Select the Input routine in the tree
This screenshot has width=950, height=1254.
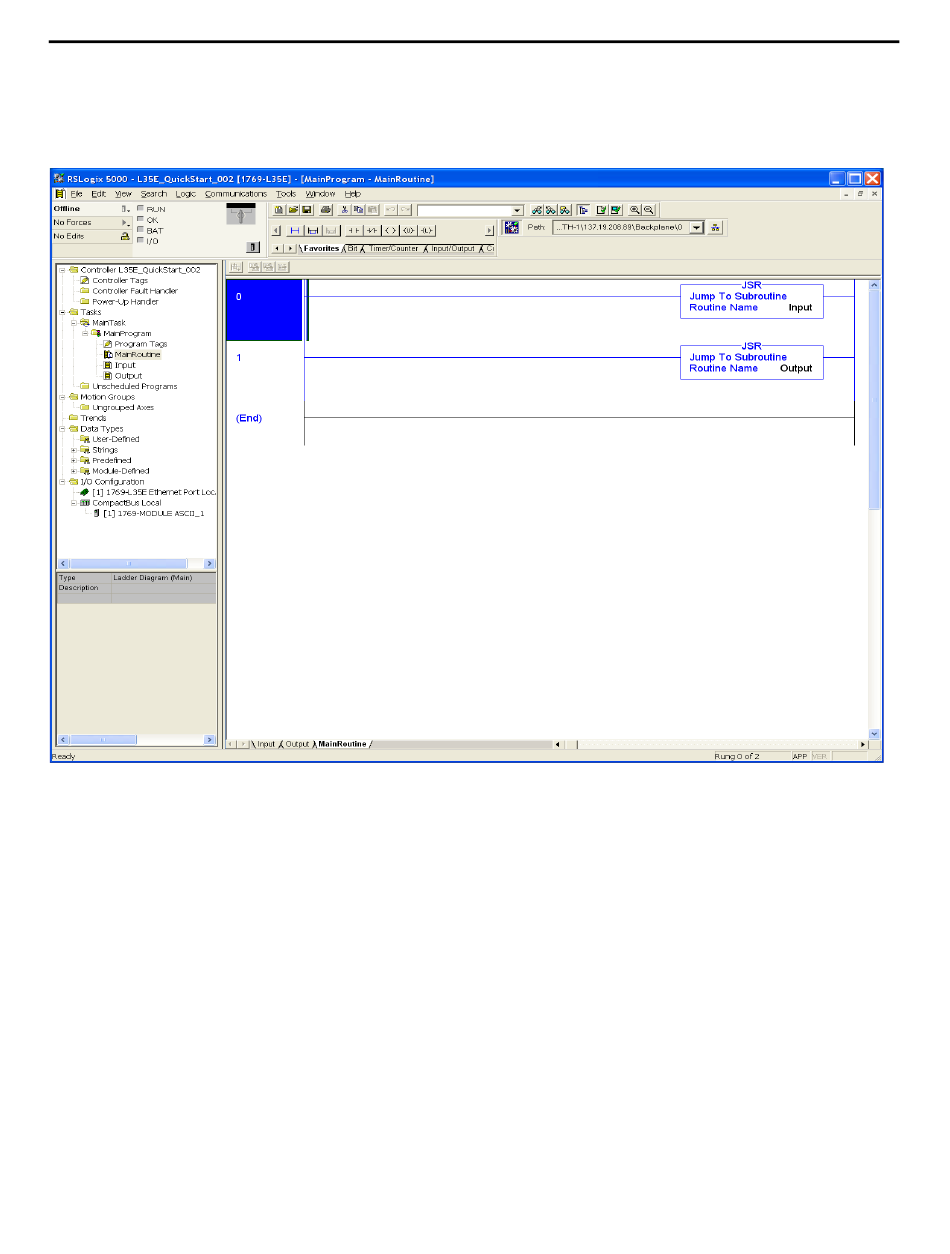125,365
